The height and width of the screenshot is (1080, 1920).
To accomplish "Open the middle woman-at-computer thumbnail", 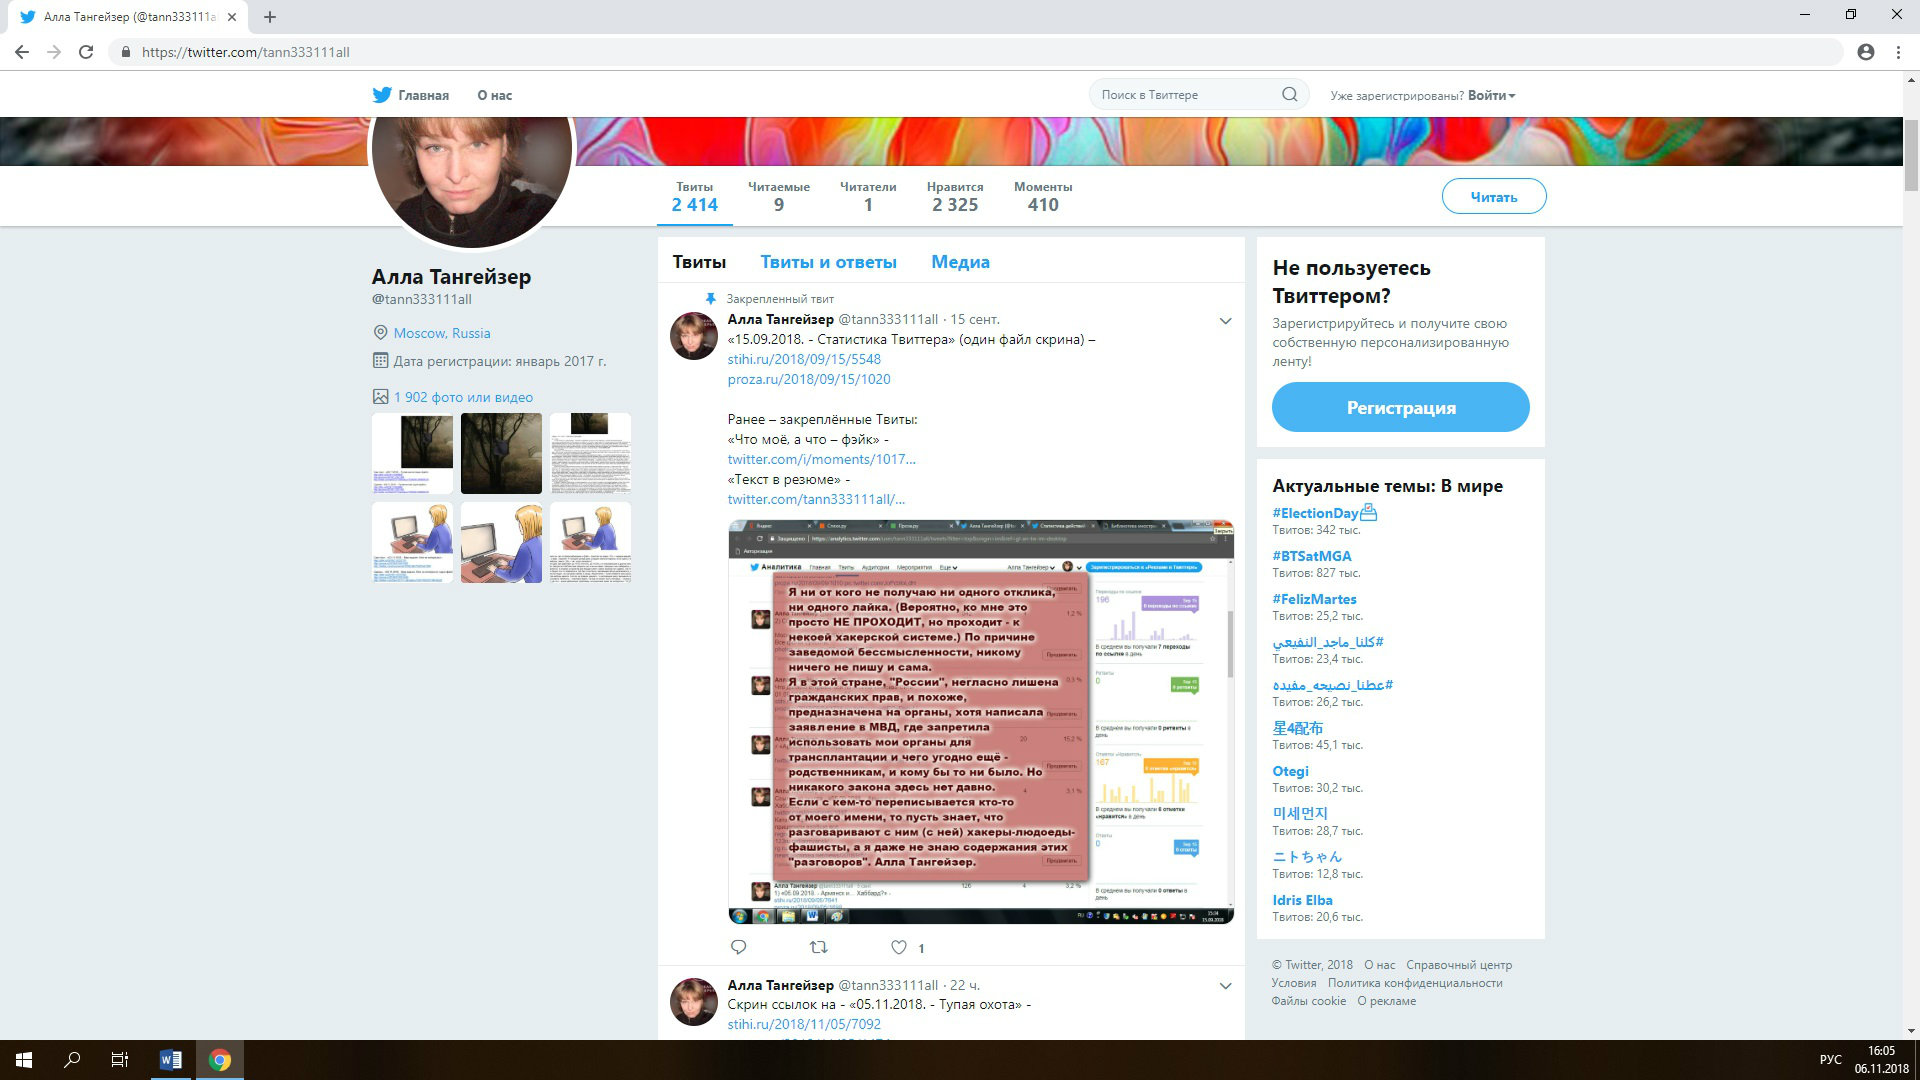I will (x=501, y=542).
